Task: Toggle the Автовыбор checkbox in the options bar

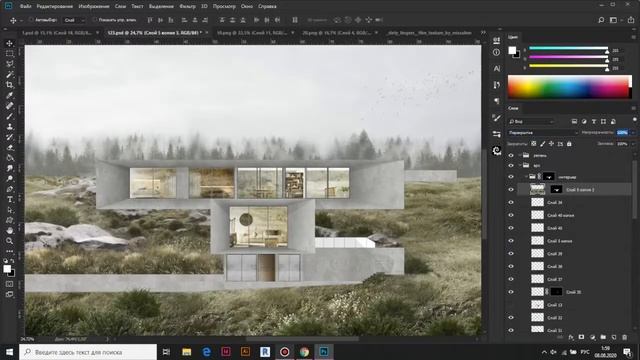Action: (x=31, y=20)
